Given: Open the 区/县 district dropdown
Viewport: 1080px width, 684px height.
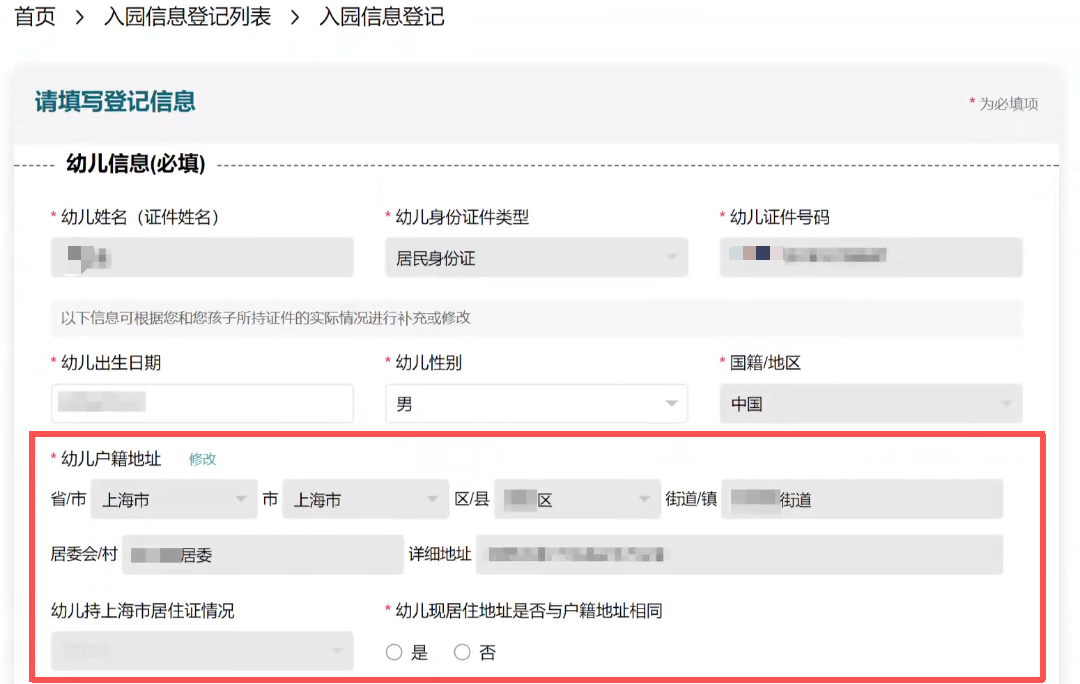Looking at the screenshot, I should [x=576, y=499].
